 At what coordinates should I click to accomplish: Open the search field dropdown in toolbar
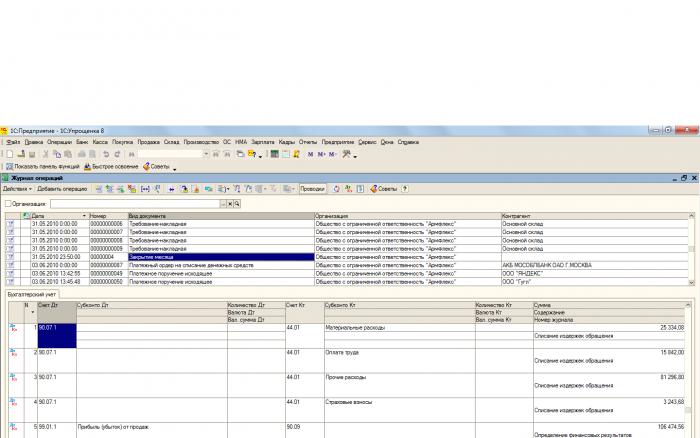[x=206, y=154]
